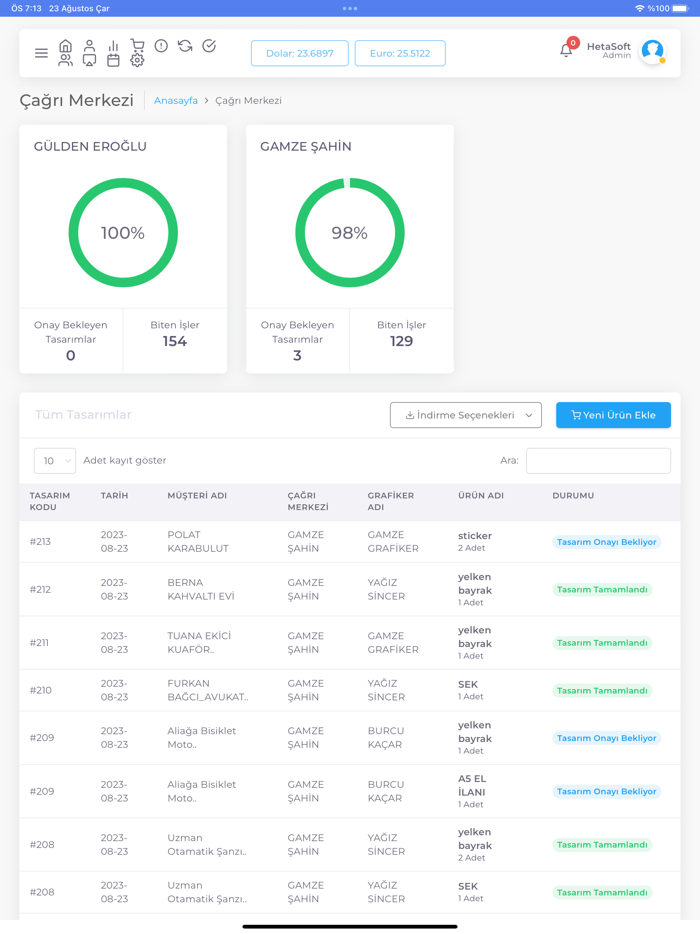
Task: Click Gülden Eroğlu Biten İşler 154
Action: coord(175,334)
